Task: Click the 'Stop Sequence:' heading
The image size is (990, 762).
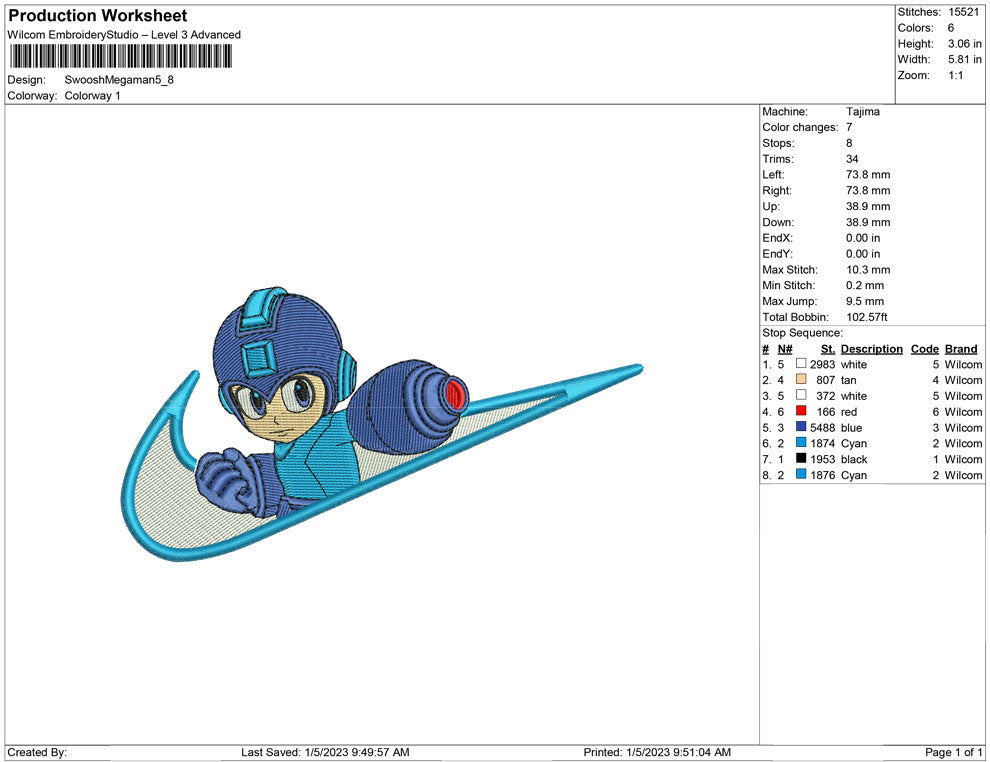Action: click(802, 333)
